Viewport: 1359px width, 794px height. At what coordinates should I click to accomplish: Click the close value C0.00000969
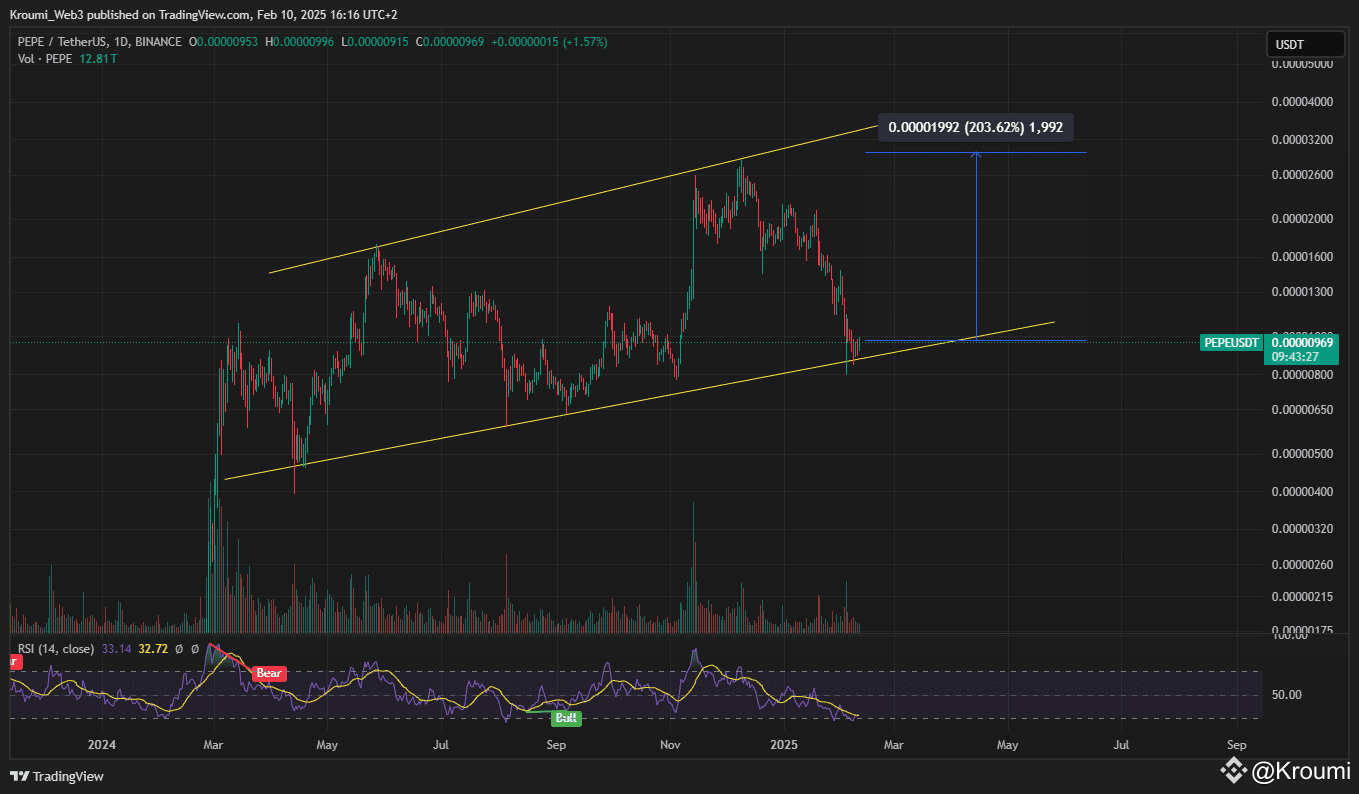point(450,42)
